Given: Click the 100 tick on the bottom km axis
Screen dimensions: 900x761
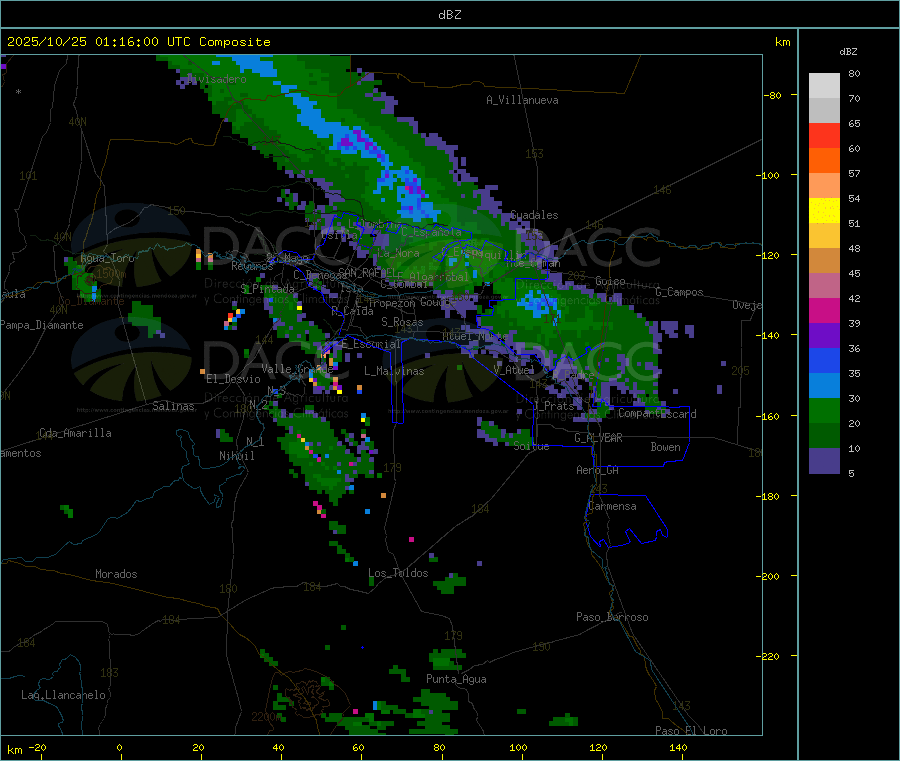Looking at the screenshot, I should 518,747.
